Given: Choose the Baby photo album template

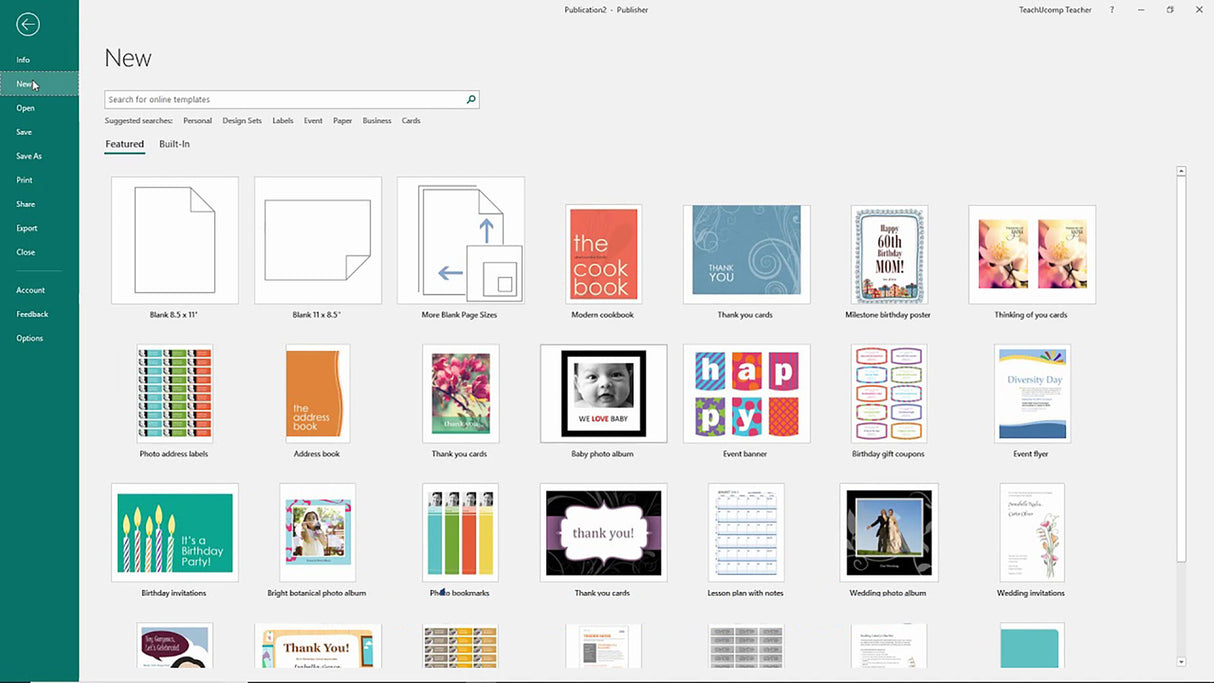Looking at the screenshot, I should [603, 393].
